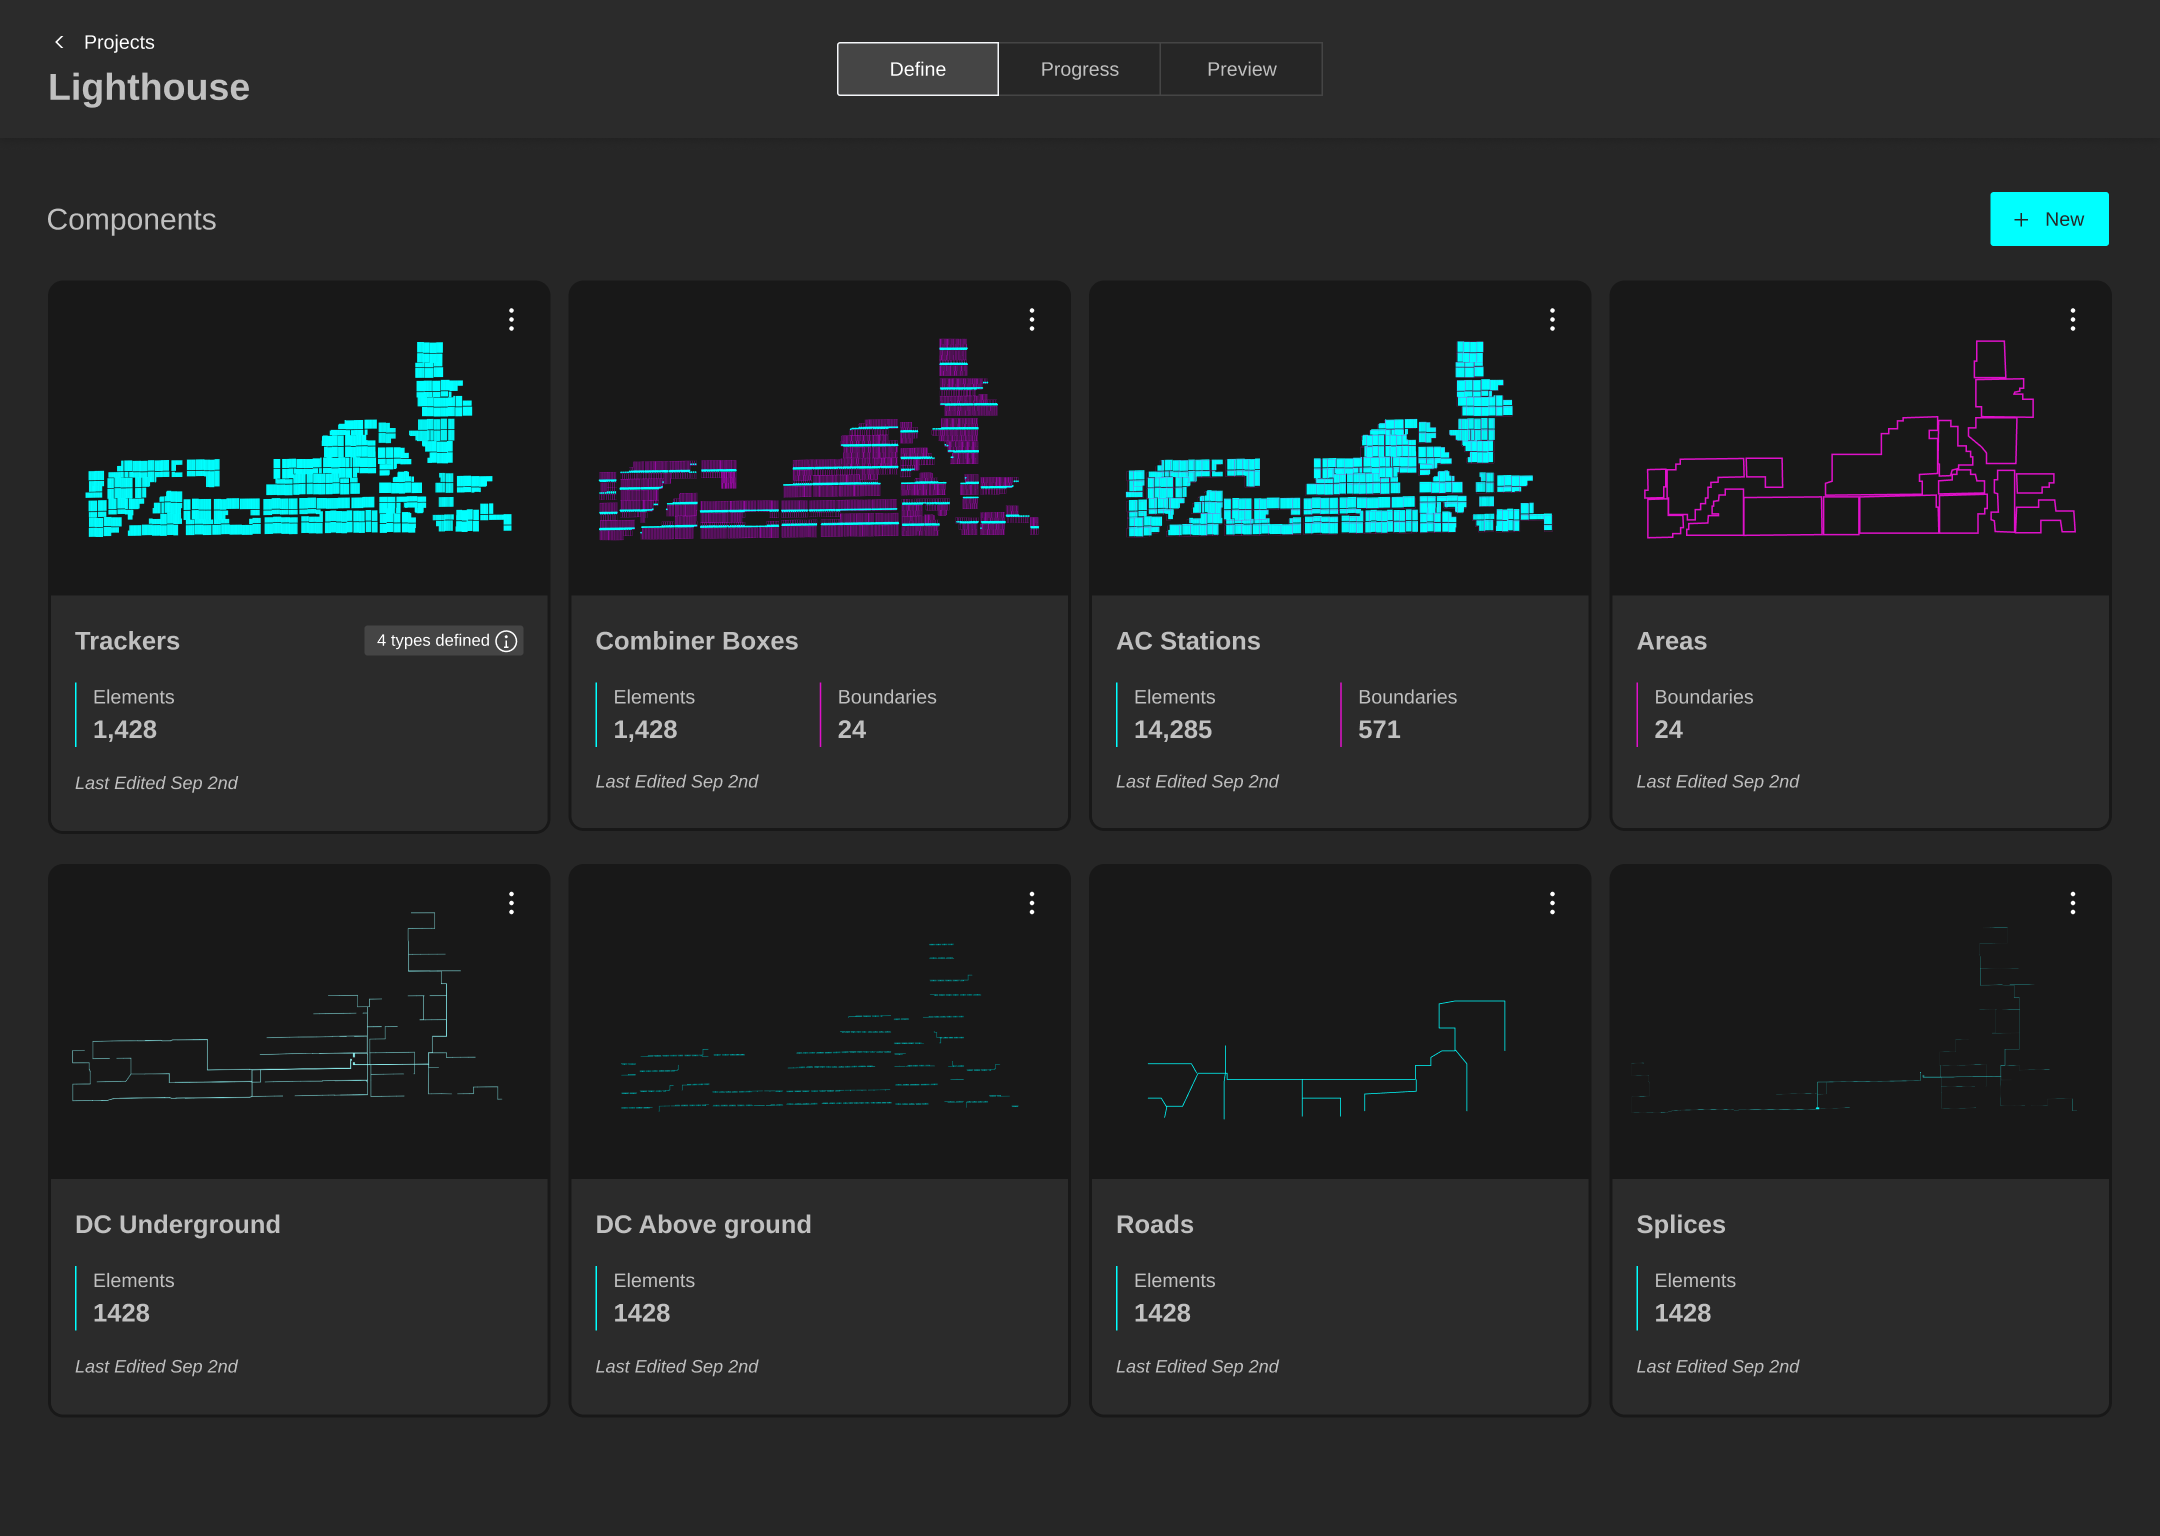
Task: Open the DC Above ground card kebab menu
Action: point(1032,903)
